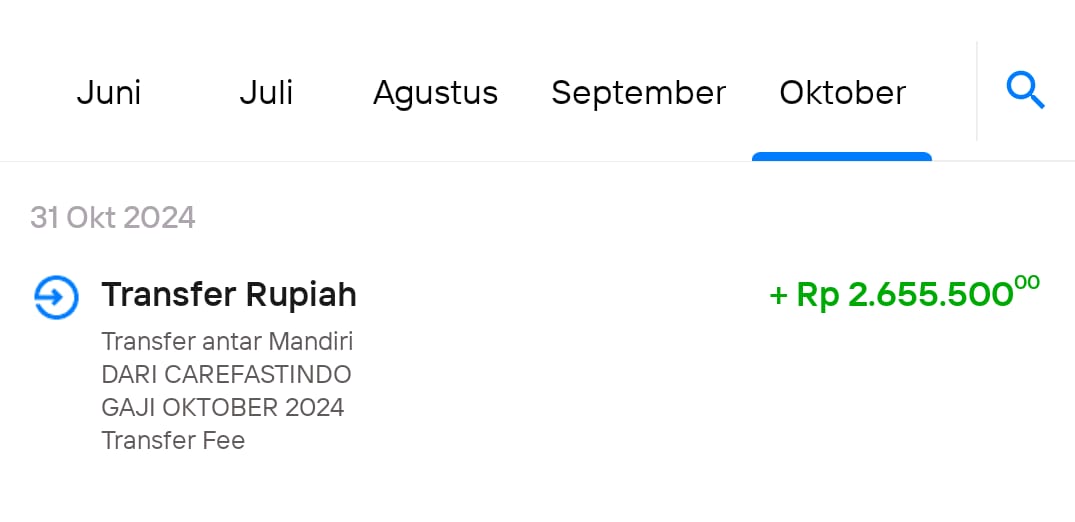Go to the September month tab
This screenshot has width=1075, height=522.
pyautogui.click(x=638, y=94)
